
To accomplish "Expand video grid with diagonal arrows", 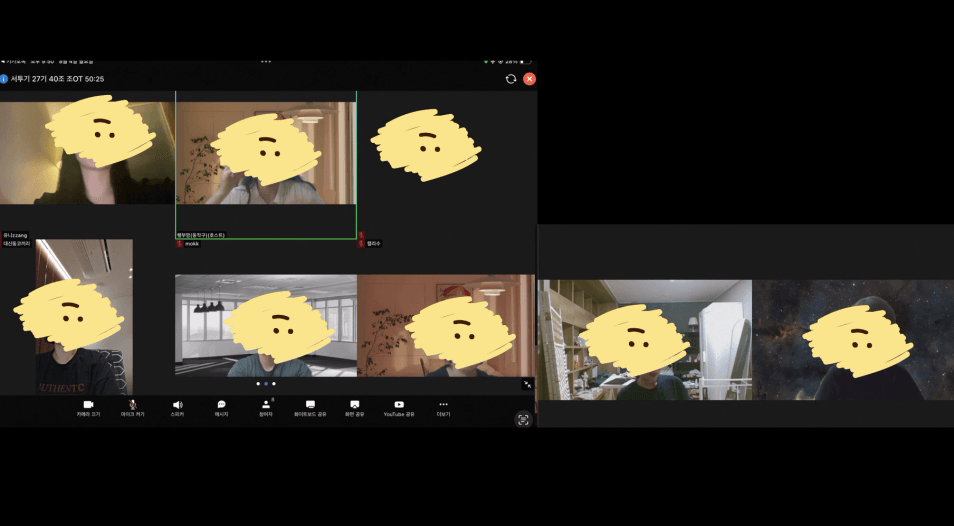I will (x=527, y=384).
